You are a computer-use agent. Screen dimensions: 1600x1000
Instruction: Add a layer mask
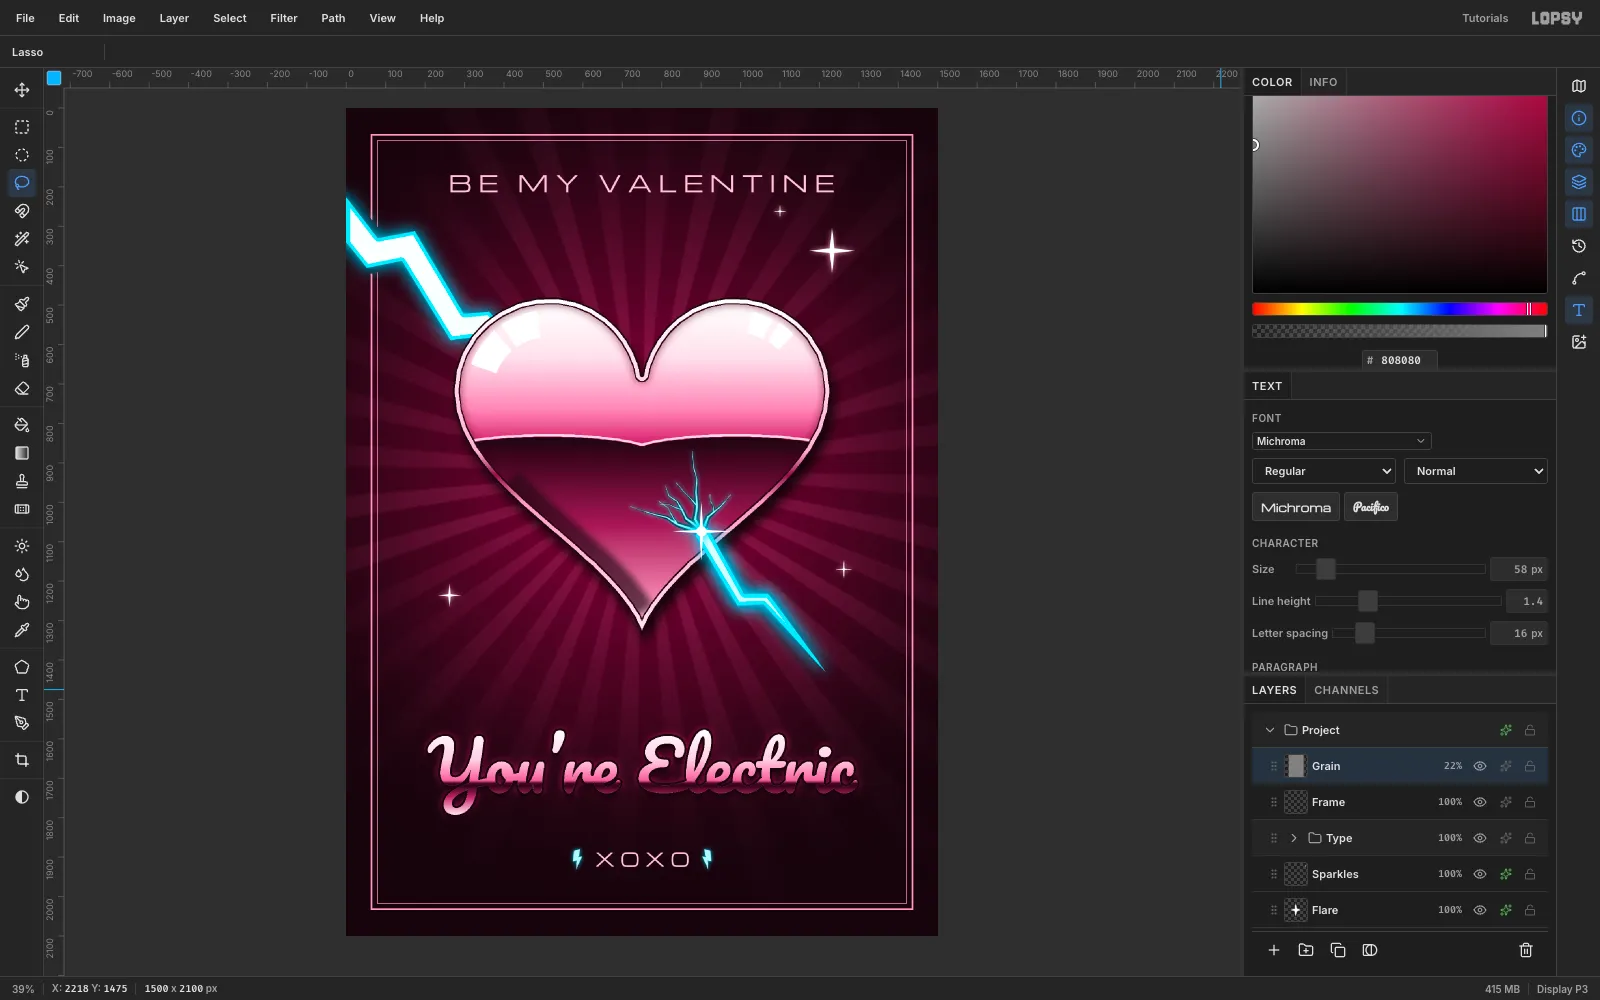pos(1370,950)
